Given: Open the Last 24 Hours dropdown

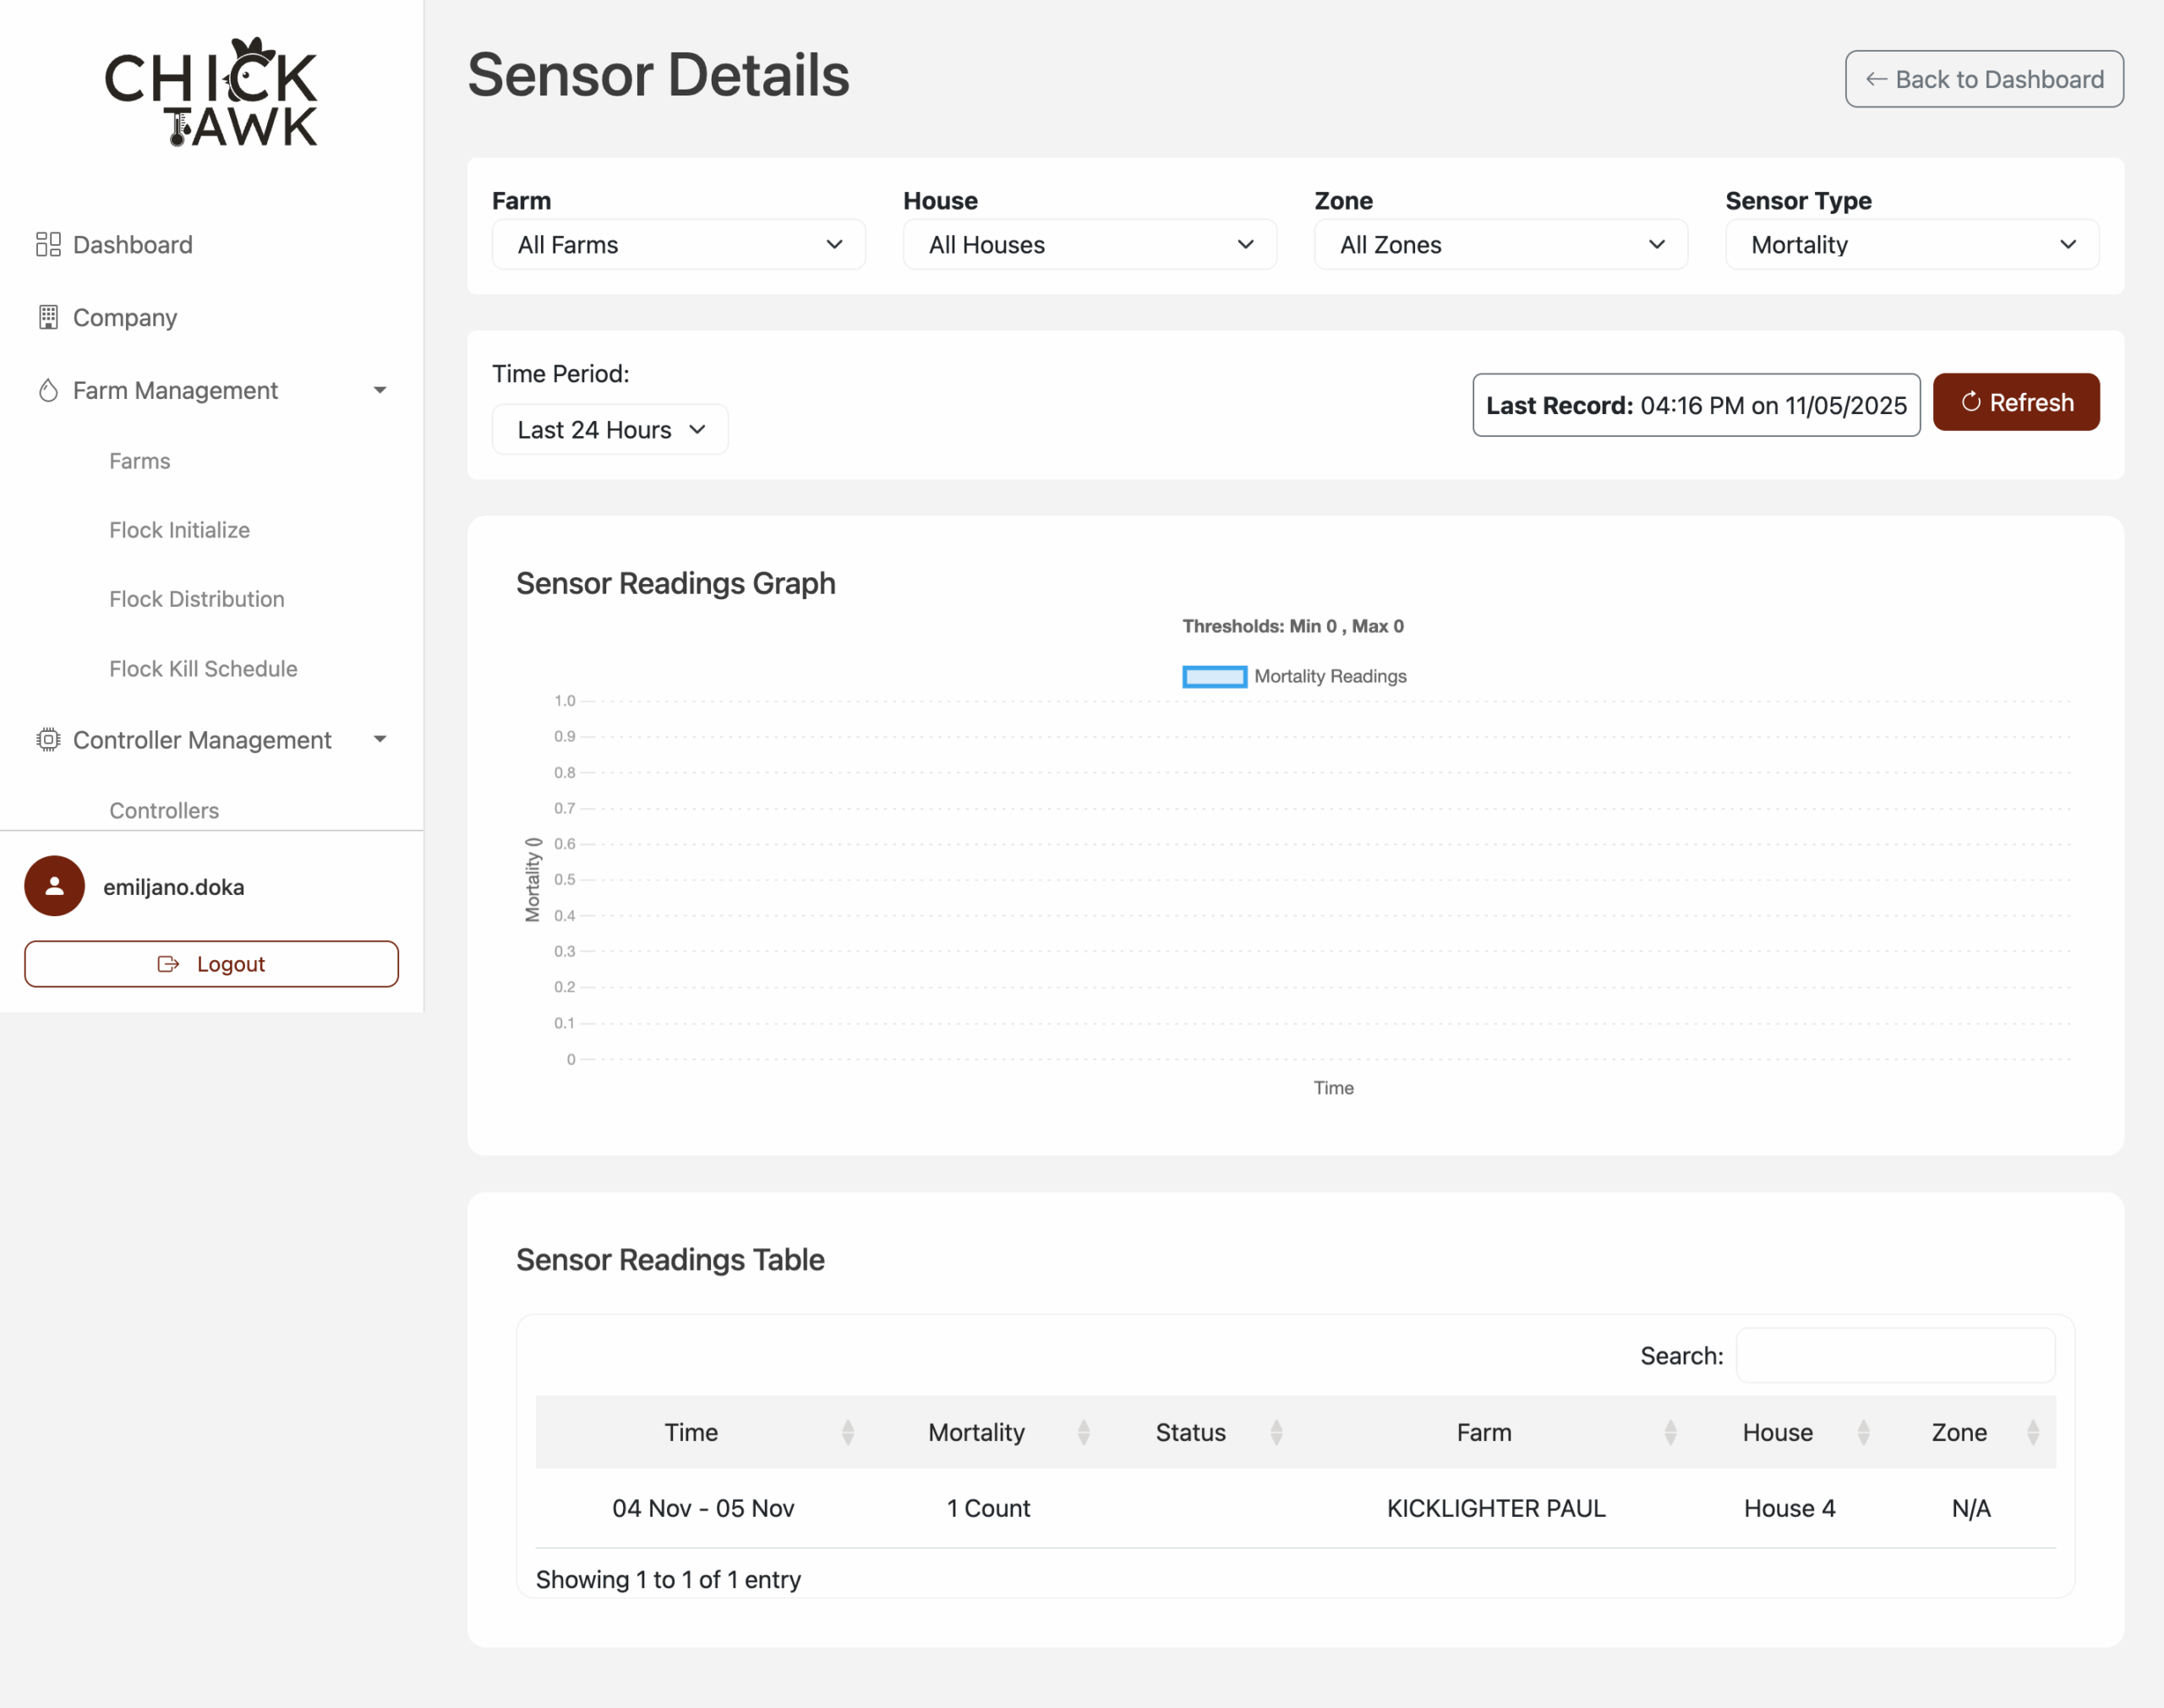Looking at the screenshot, I should click(610, 430).
